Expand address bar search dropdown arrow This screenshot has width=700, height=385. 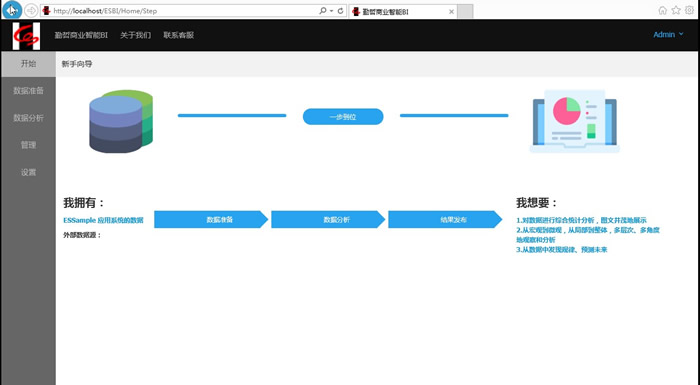point(331,11)
